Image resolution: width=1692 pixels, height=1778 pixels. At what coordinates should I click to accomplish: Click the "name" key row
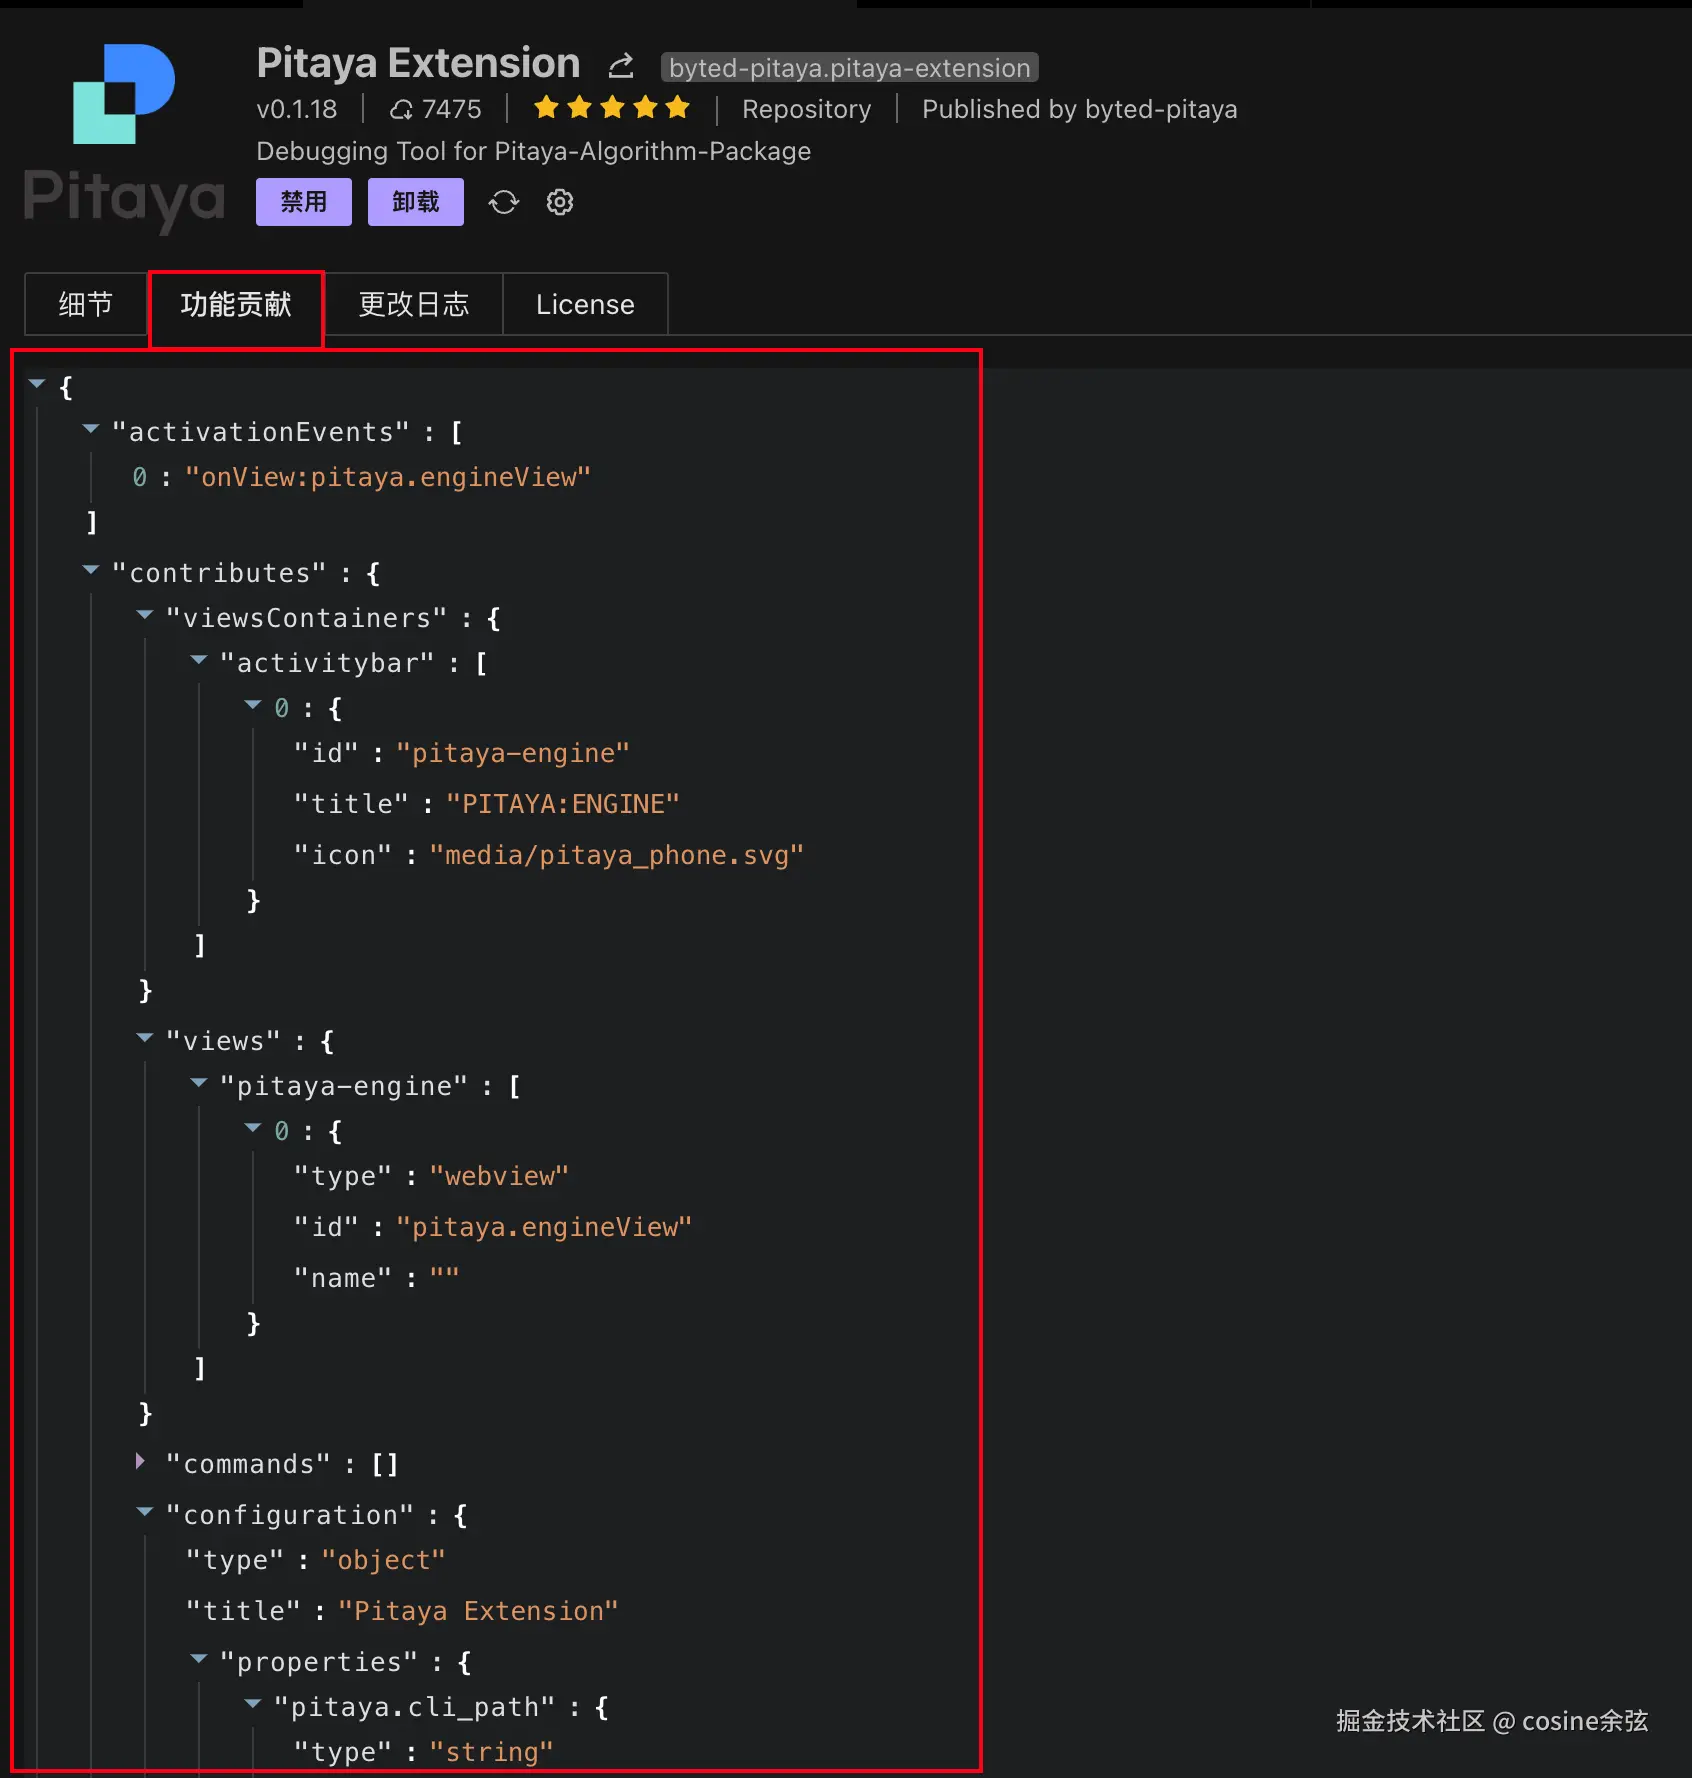point(376,1278)
